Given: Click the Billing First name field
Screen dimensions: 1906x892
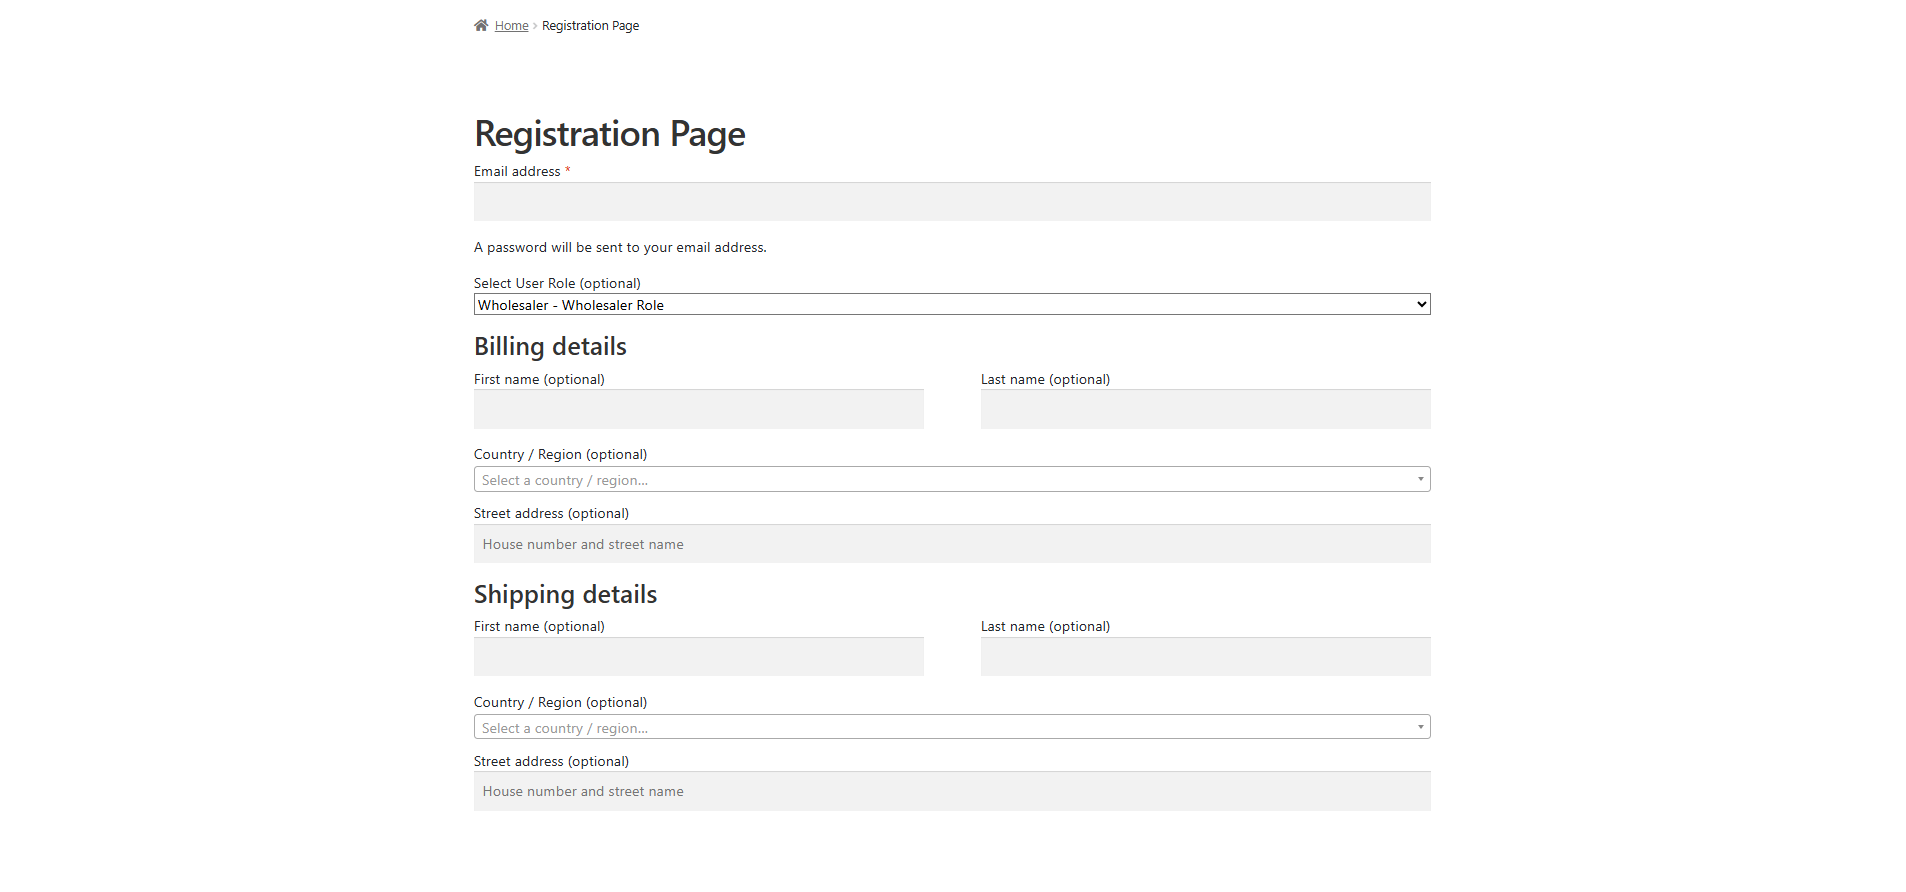Looking at the screenshot, I should (x=699, y=409).
